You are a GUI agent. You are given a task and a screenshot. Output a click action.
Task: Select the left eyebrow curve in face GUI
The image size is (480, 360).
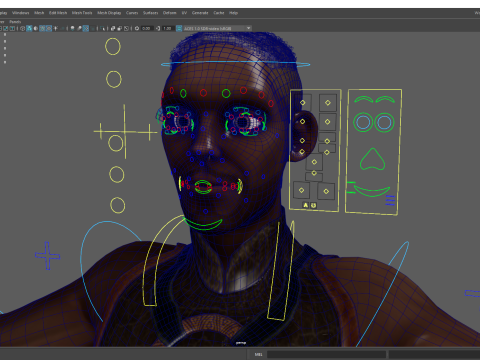pyautogui.click(x=363, y=99)
